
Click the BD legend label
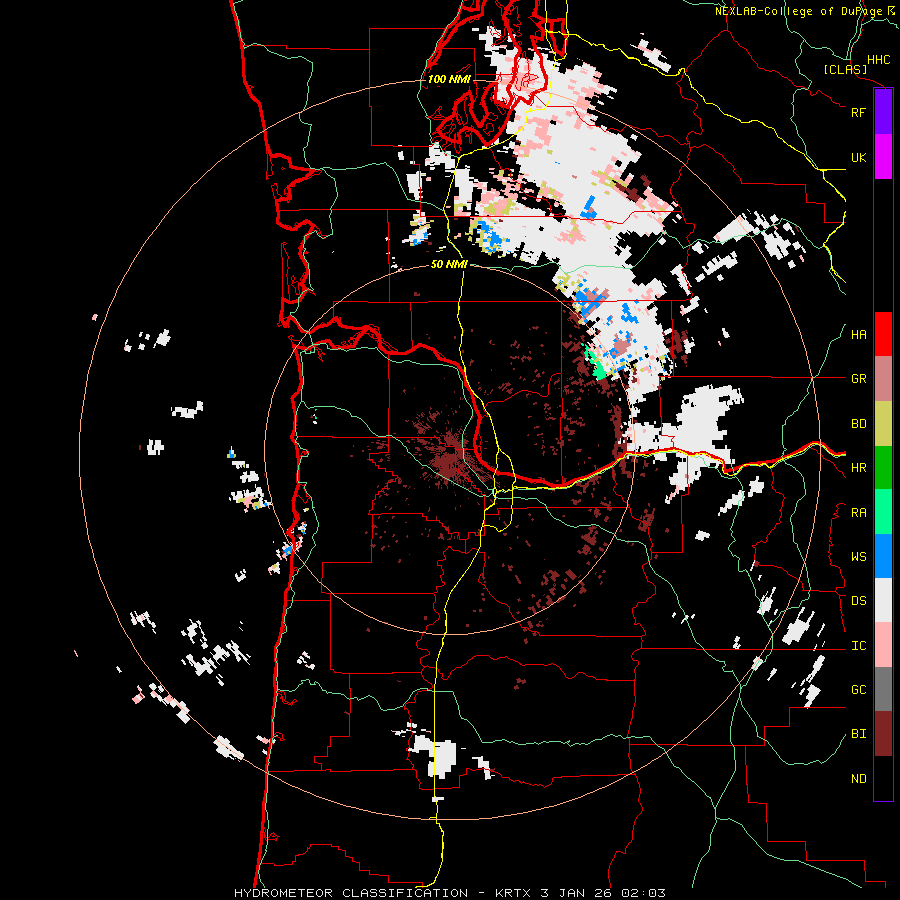pos(858,424)
